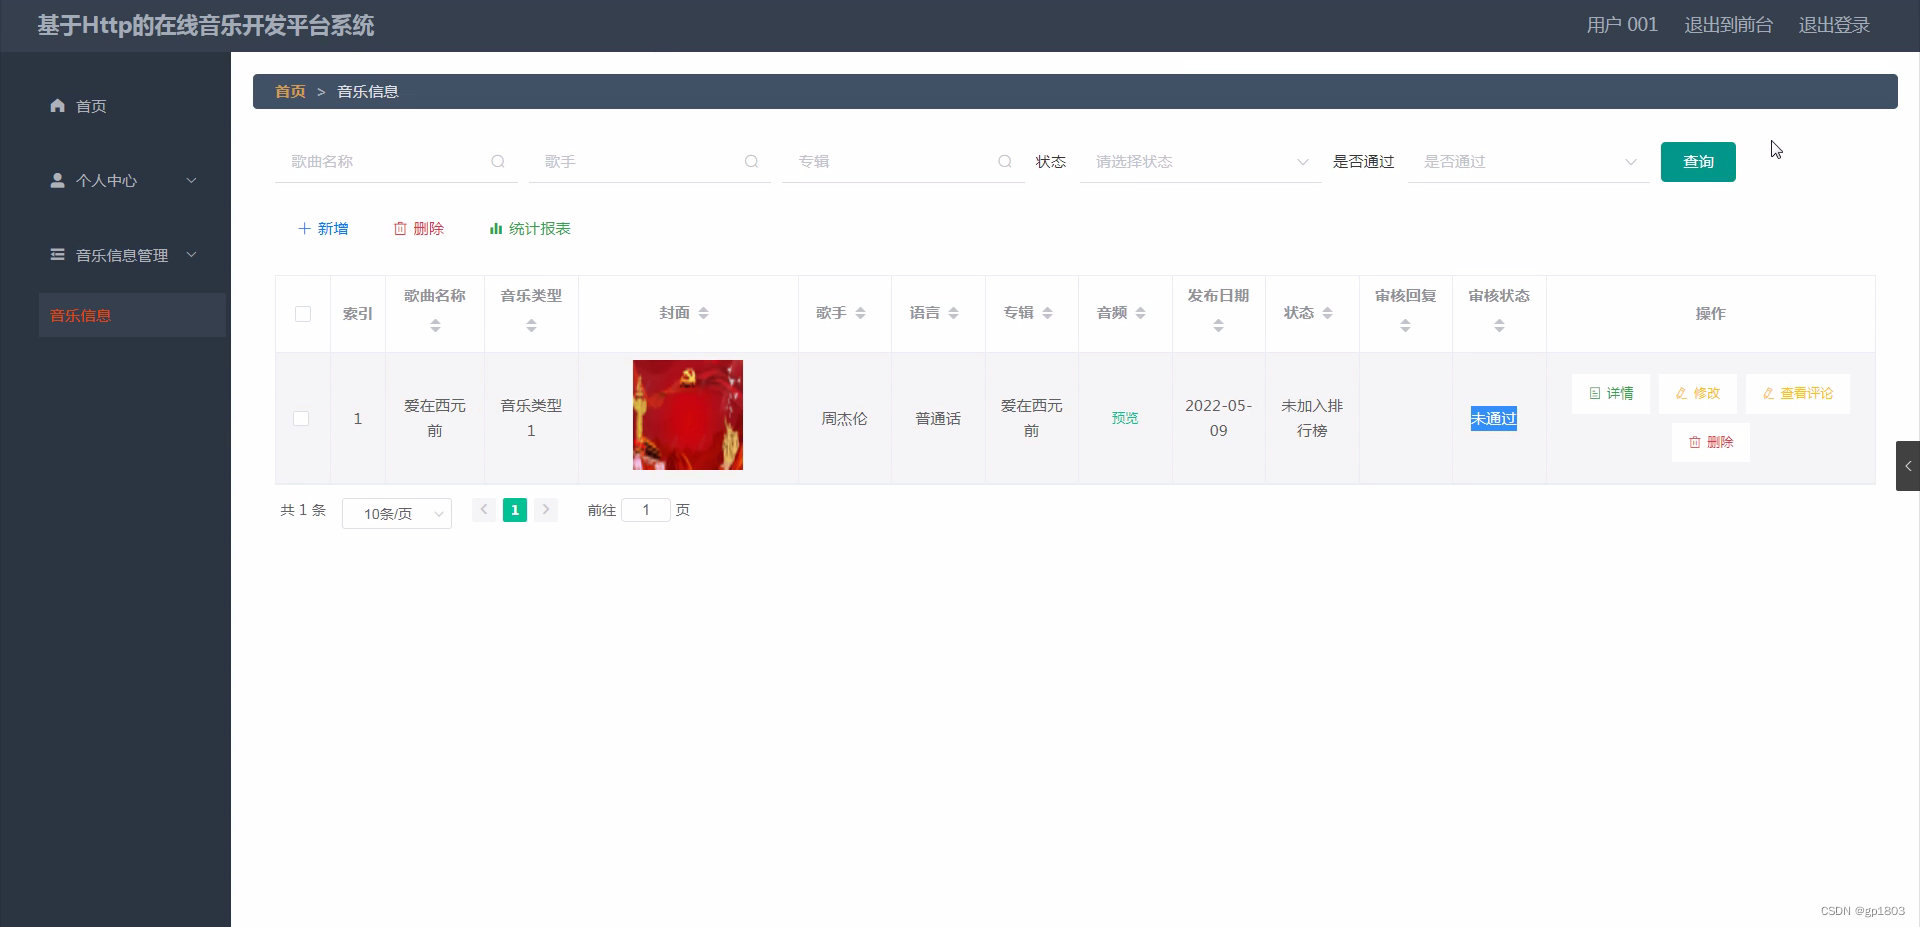Sort table by 审核回复 column

[x=1405, y=325]
